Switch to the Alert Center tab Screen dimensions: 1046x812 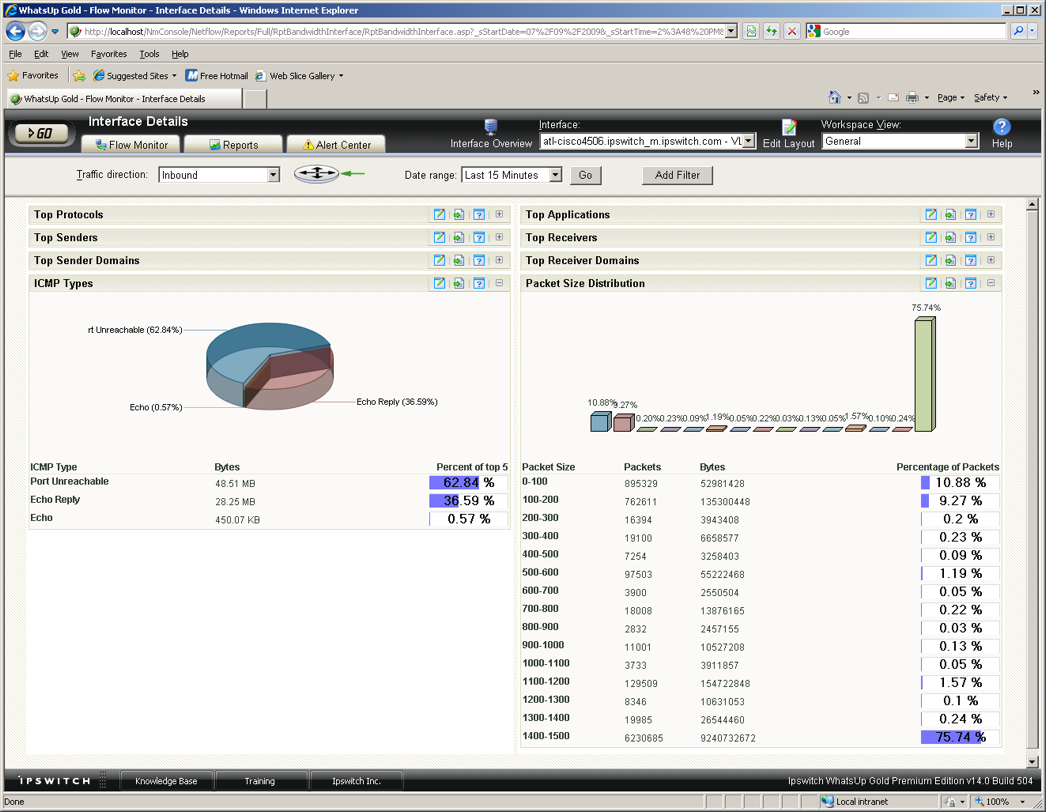336,145
